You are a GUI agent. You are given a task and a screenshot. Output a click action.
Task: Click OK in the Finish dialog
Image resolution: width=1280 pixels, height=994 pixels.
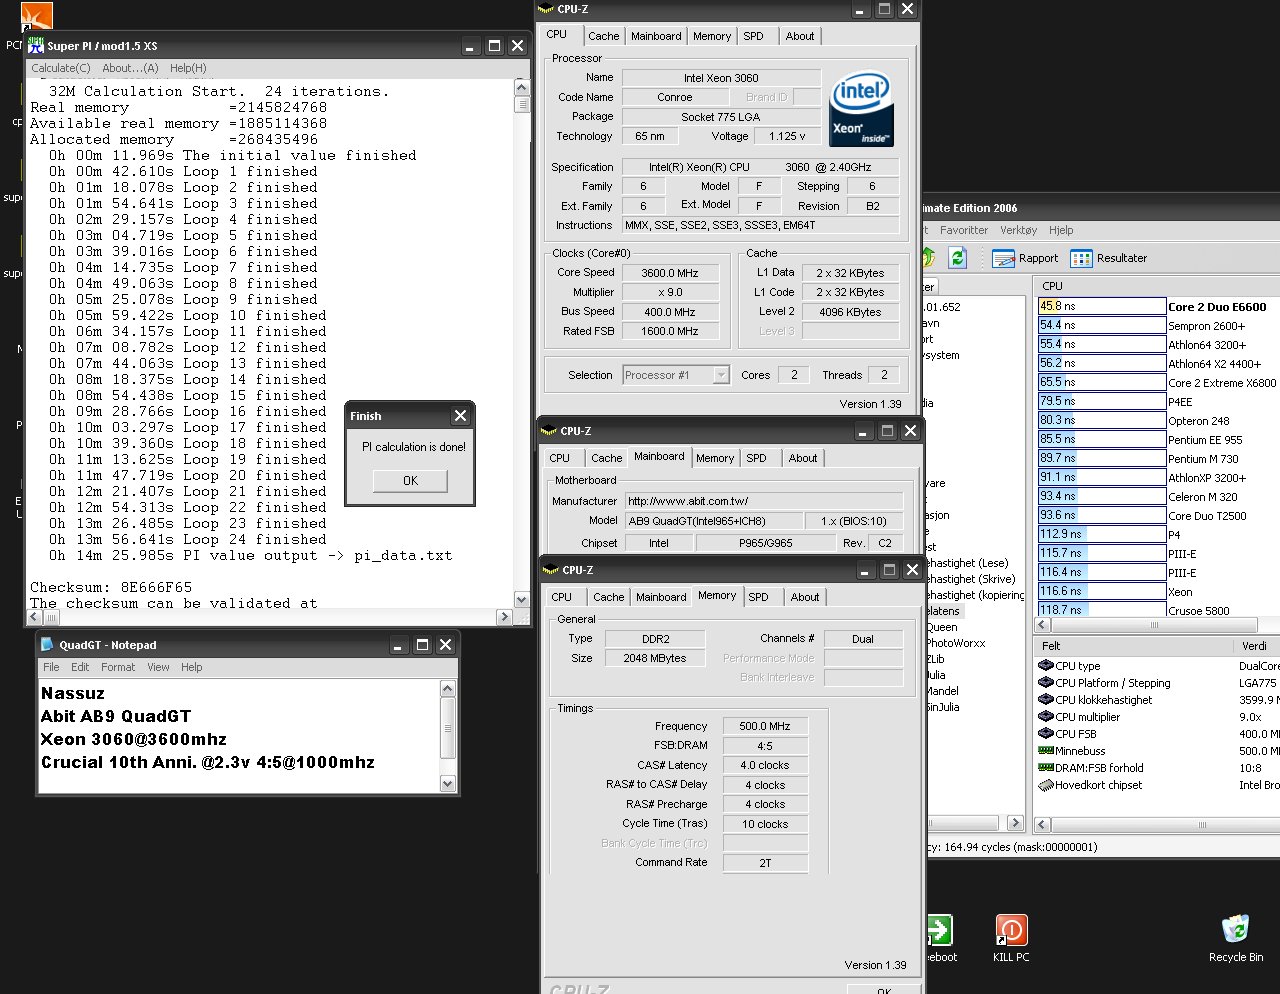pos(410,481)
